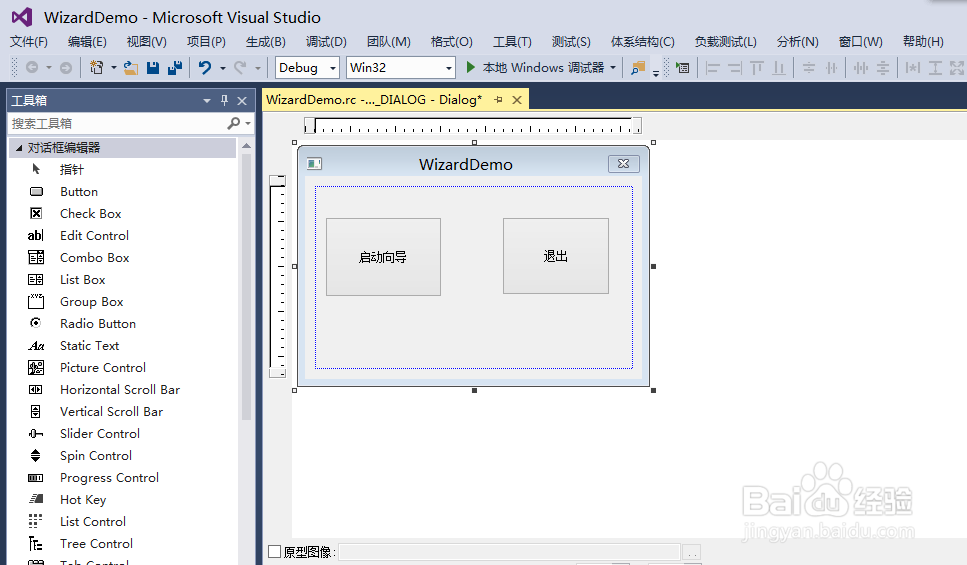Select Group Box control in toolbox
The image size is (967, 565).
point(122,302)
